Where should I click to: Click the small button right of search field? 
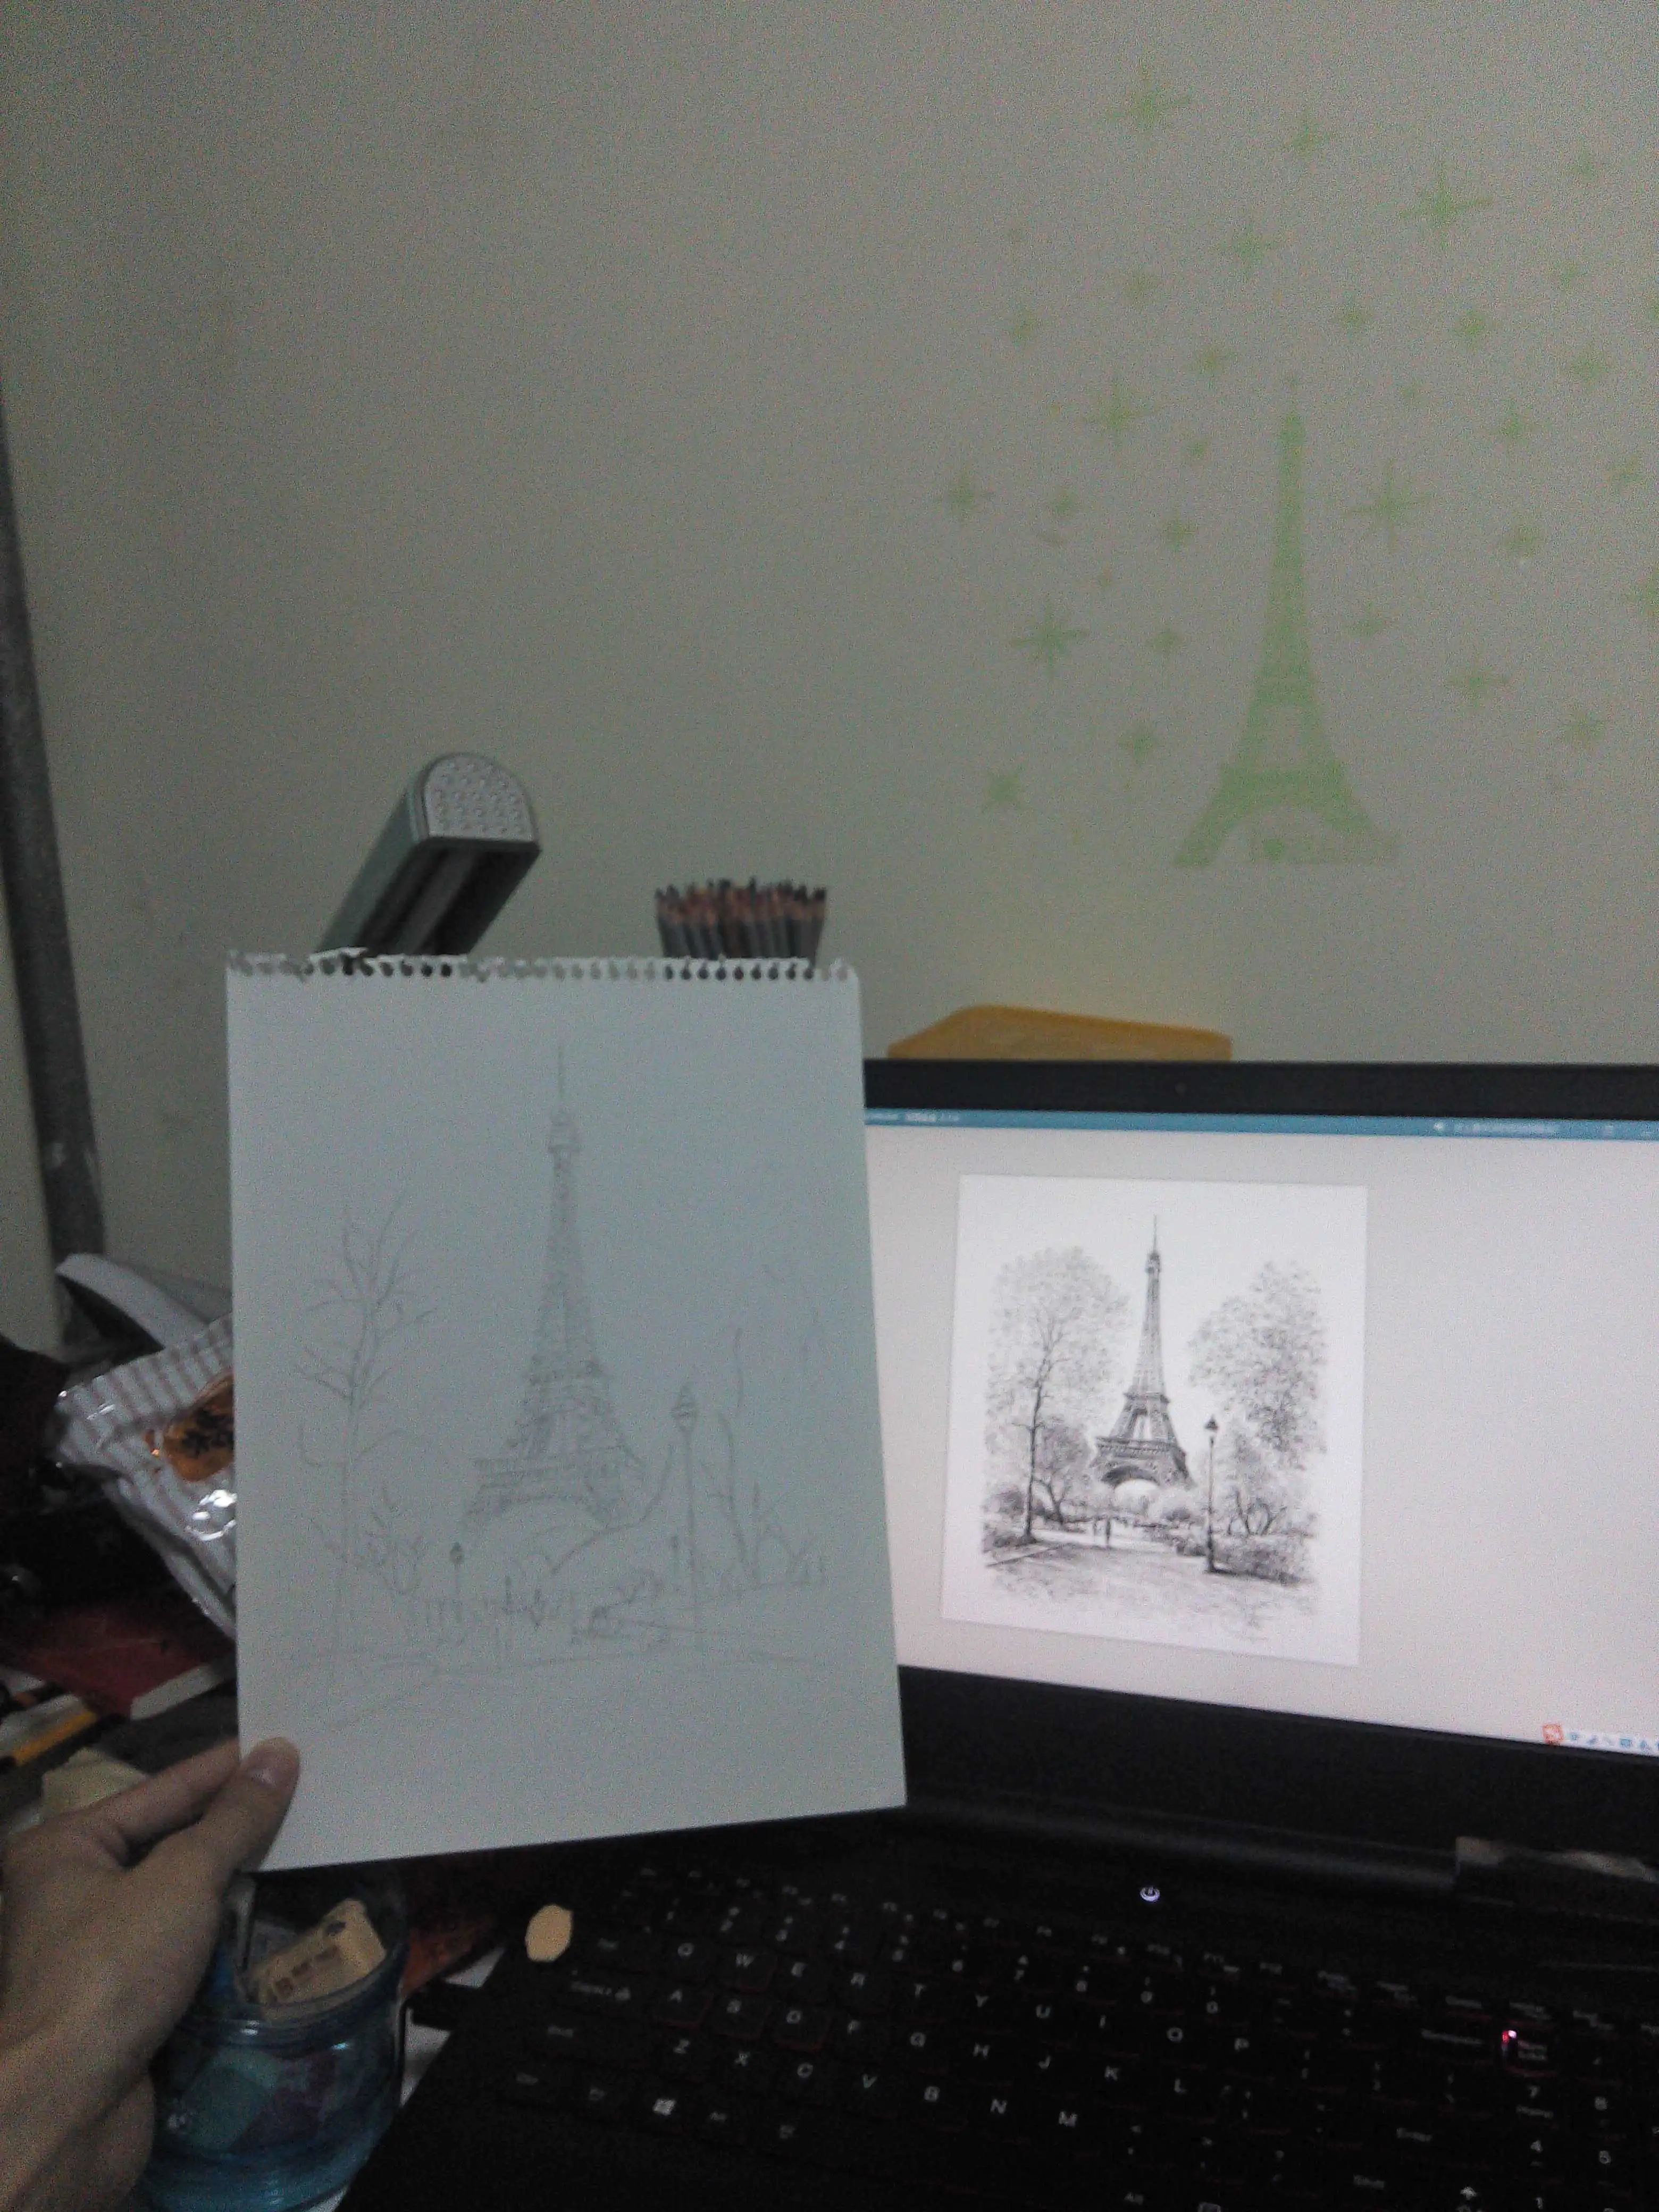[1609, 1130]
